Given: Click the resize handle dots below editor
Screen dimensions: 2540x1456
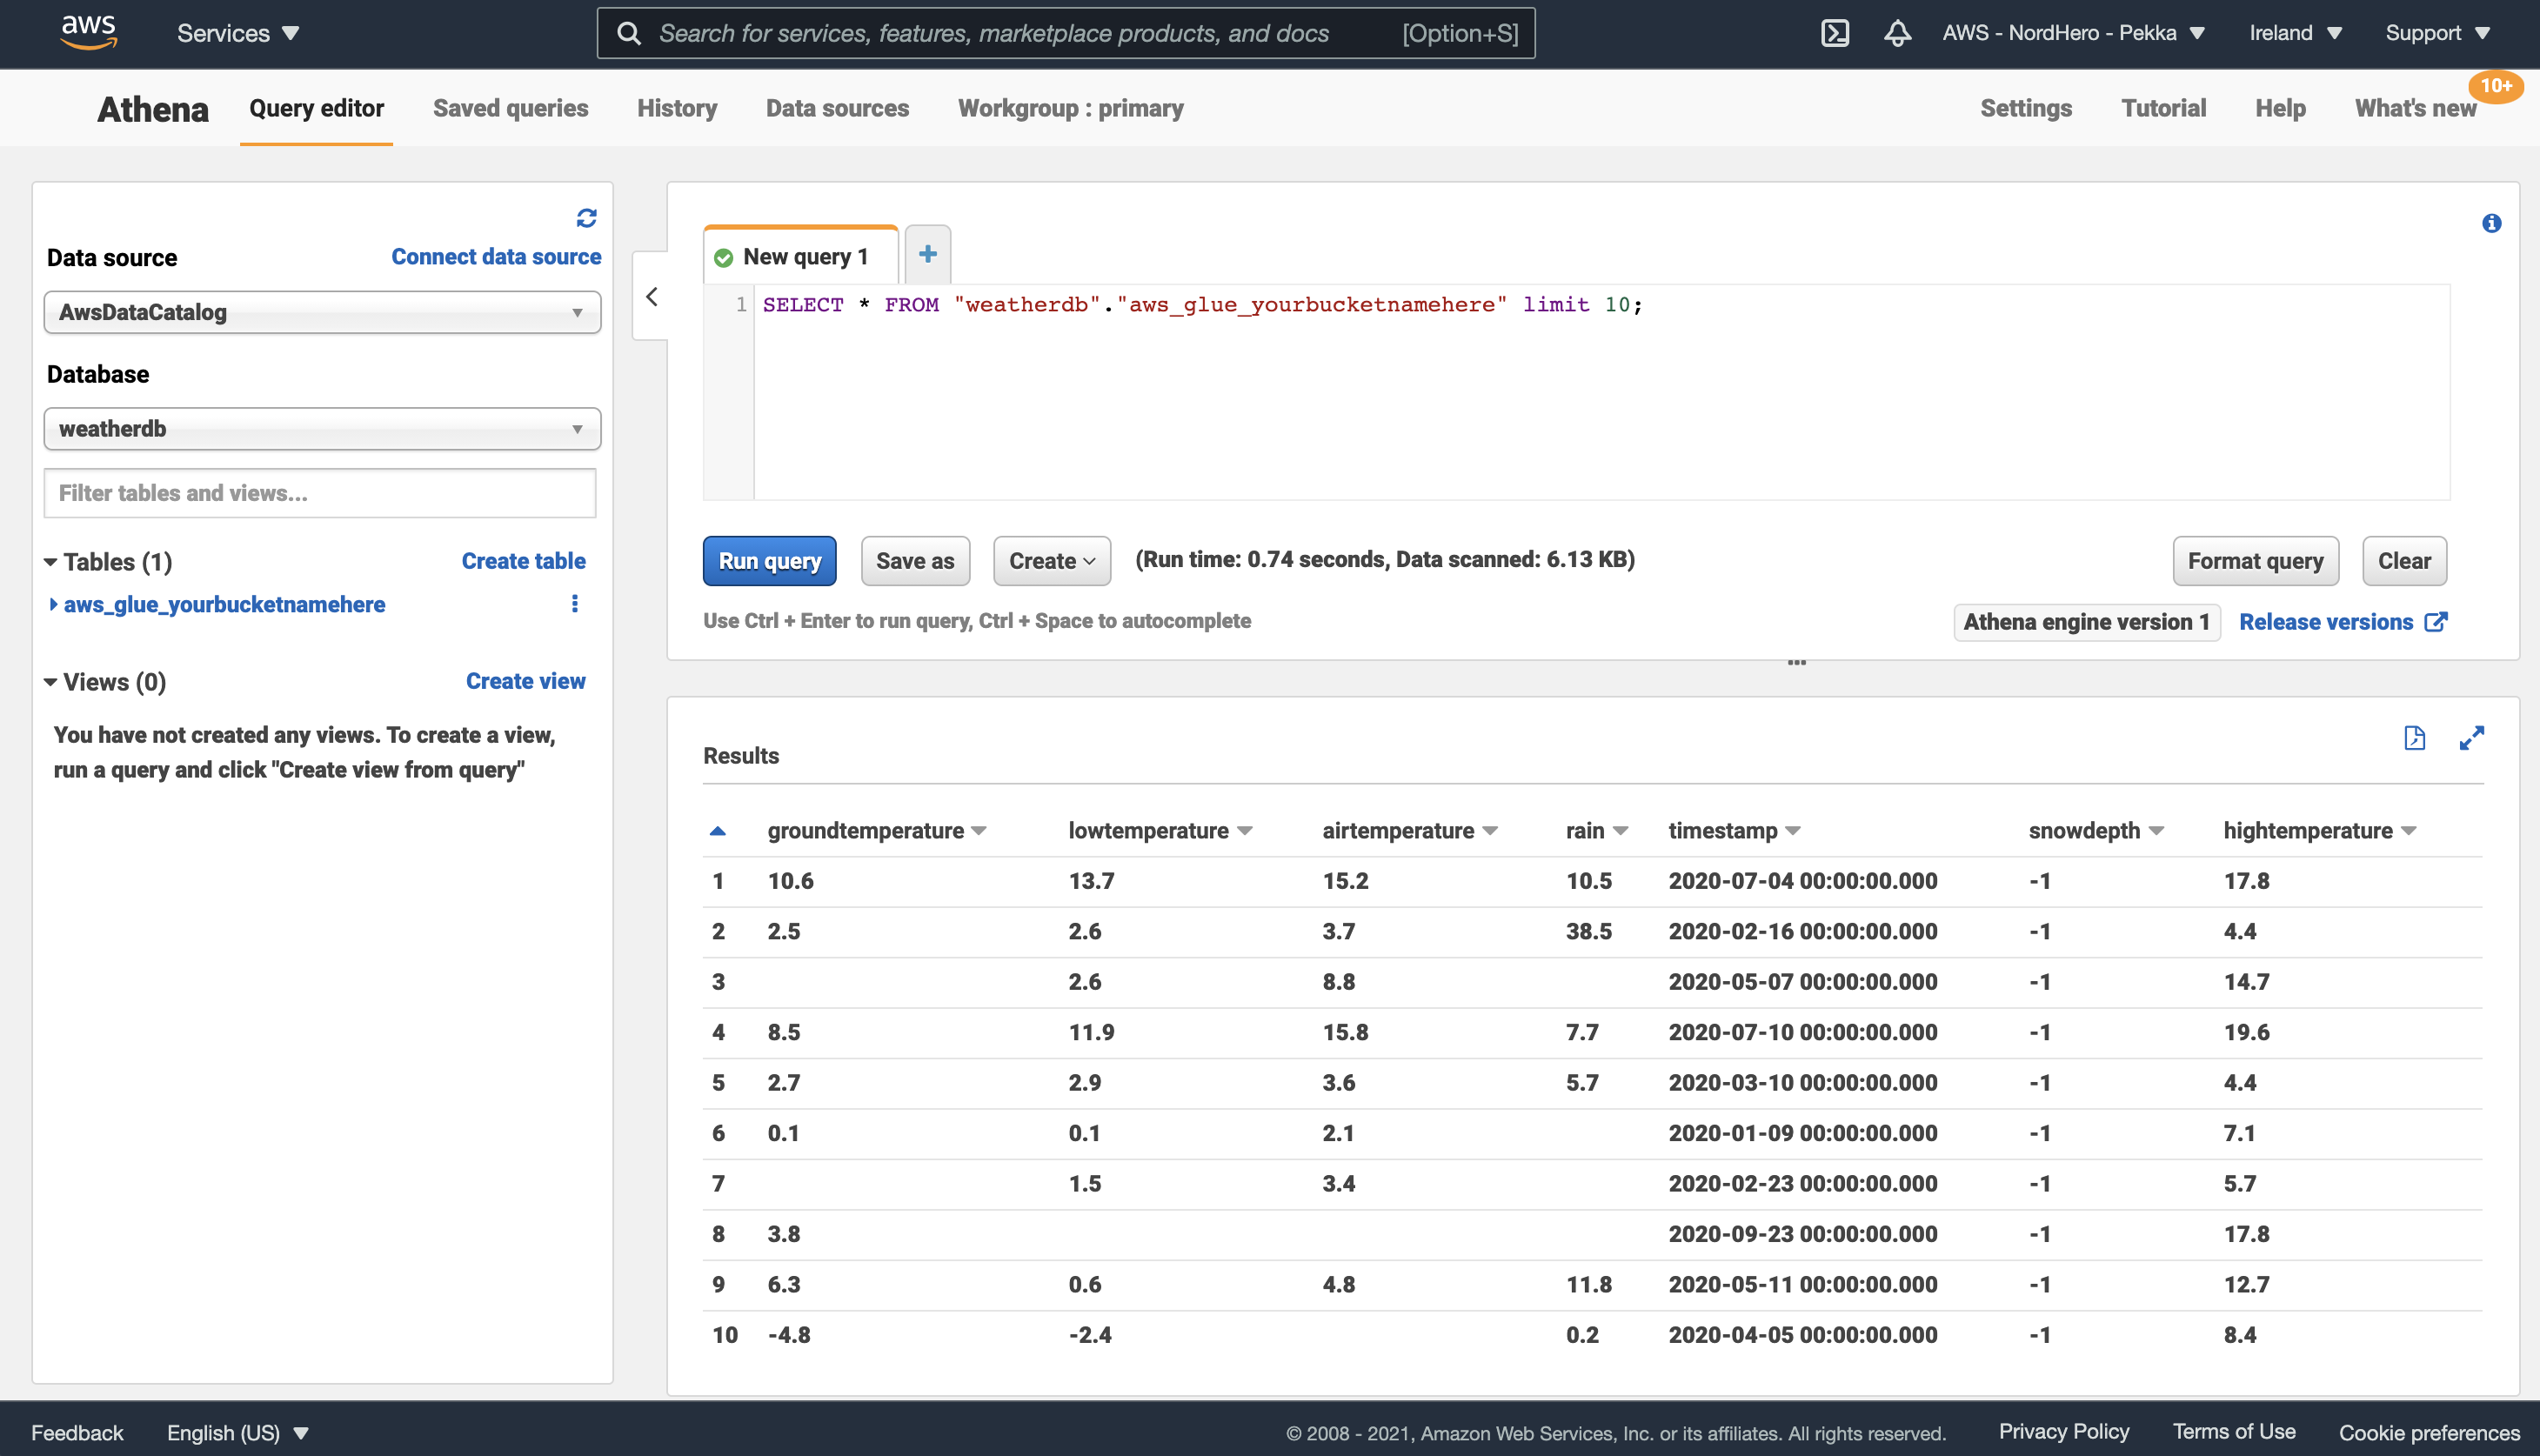Looking at the screenshot, I should (1796, 662).
